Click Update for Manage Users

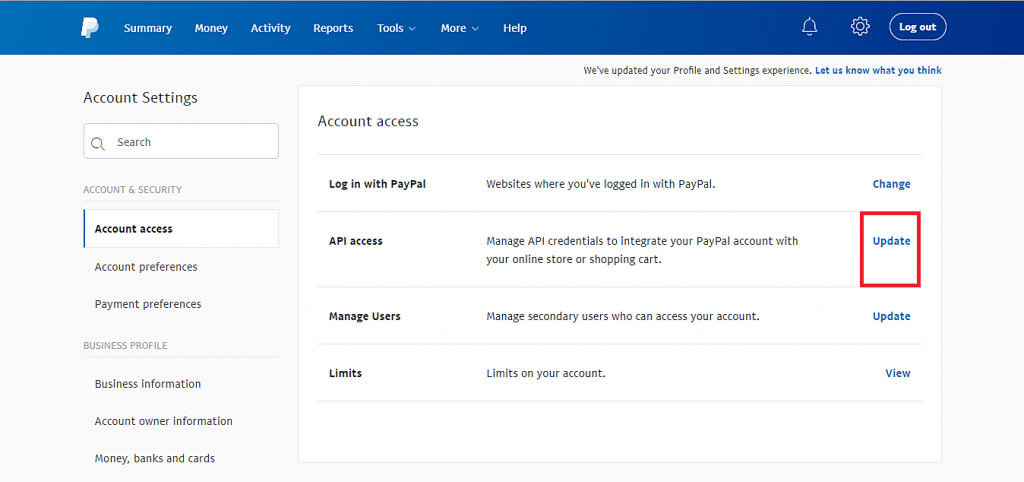891,316
